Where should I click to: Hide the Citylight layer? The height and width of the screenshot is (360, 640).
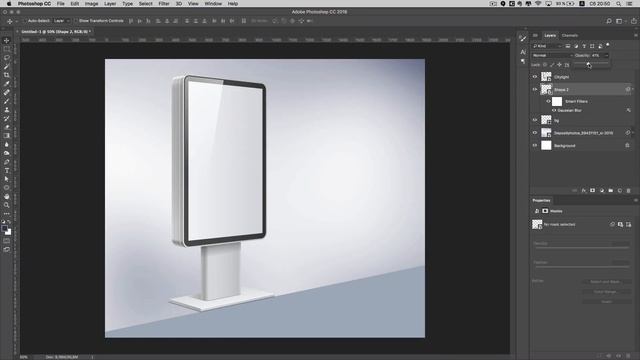535,77
